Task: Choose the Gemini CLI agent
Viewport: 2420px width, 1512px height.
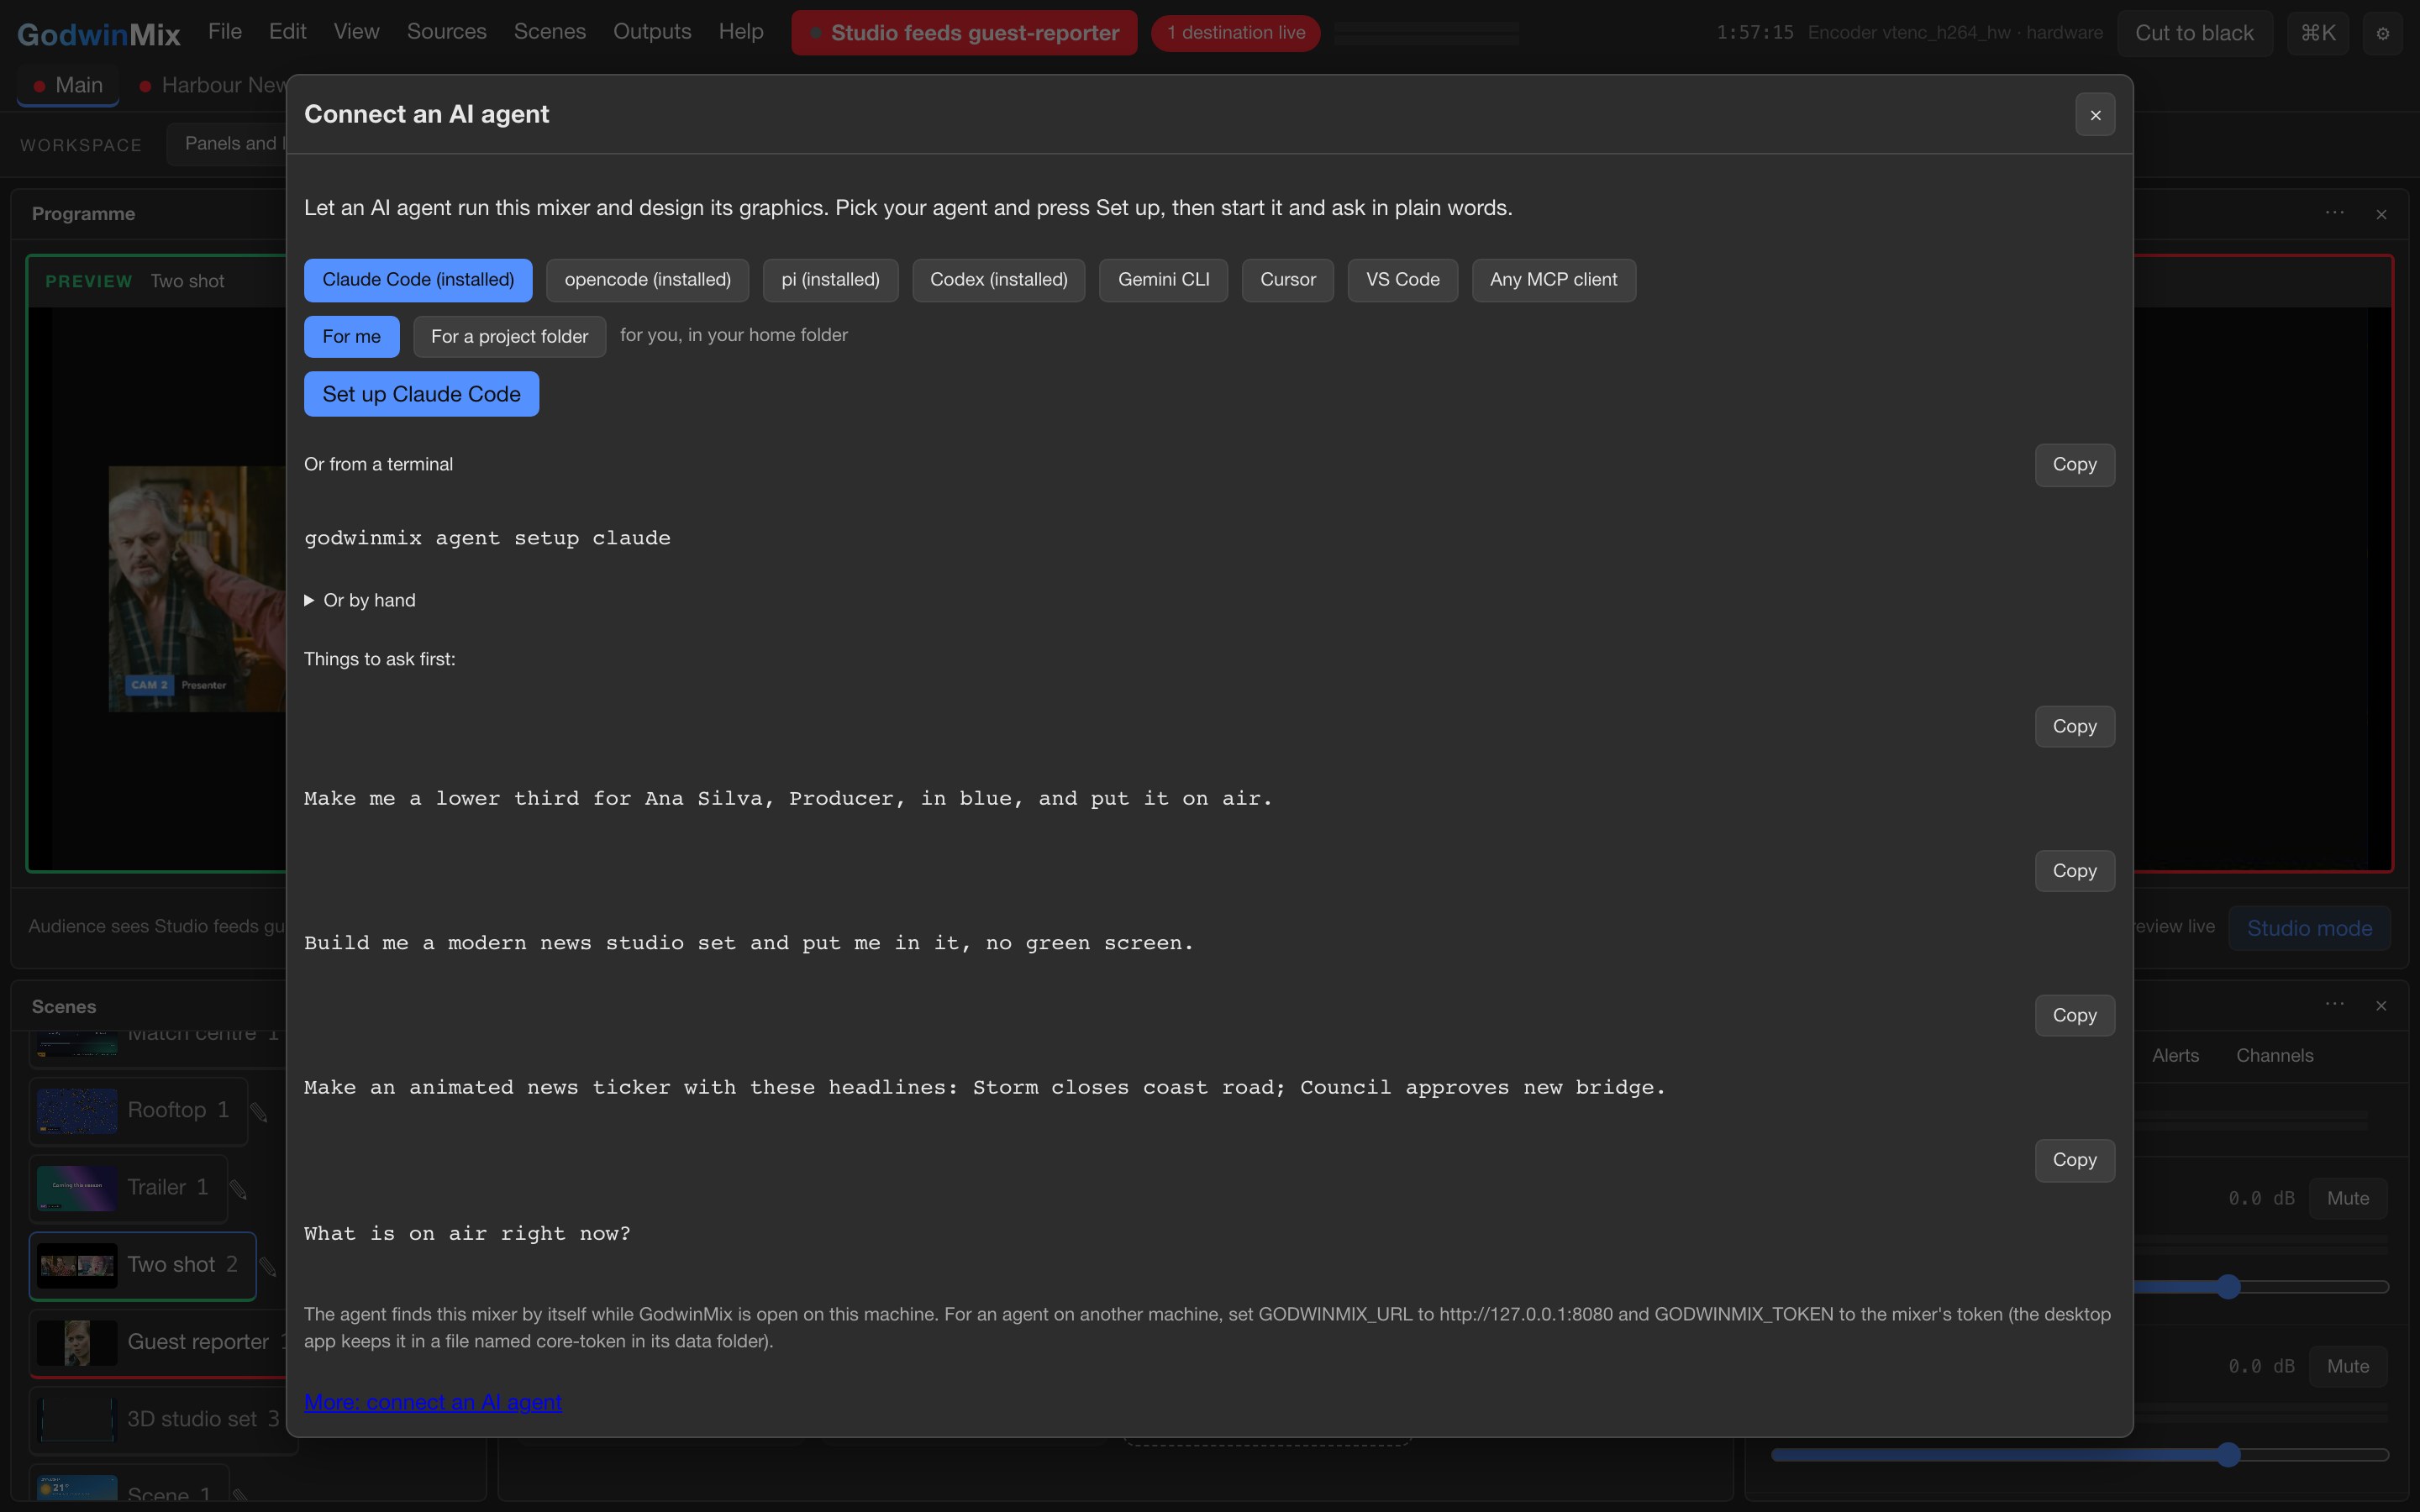Action: tap(1163, 280)
